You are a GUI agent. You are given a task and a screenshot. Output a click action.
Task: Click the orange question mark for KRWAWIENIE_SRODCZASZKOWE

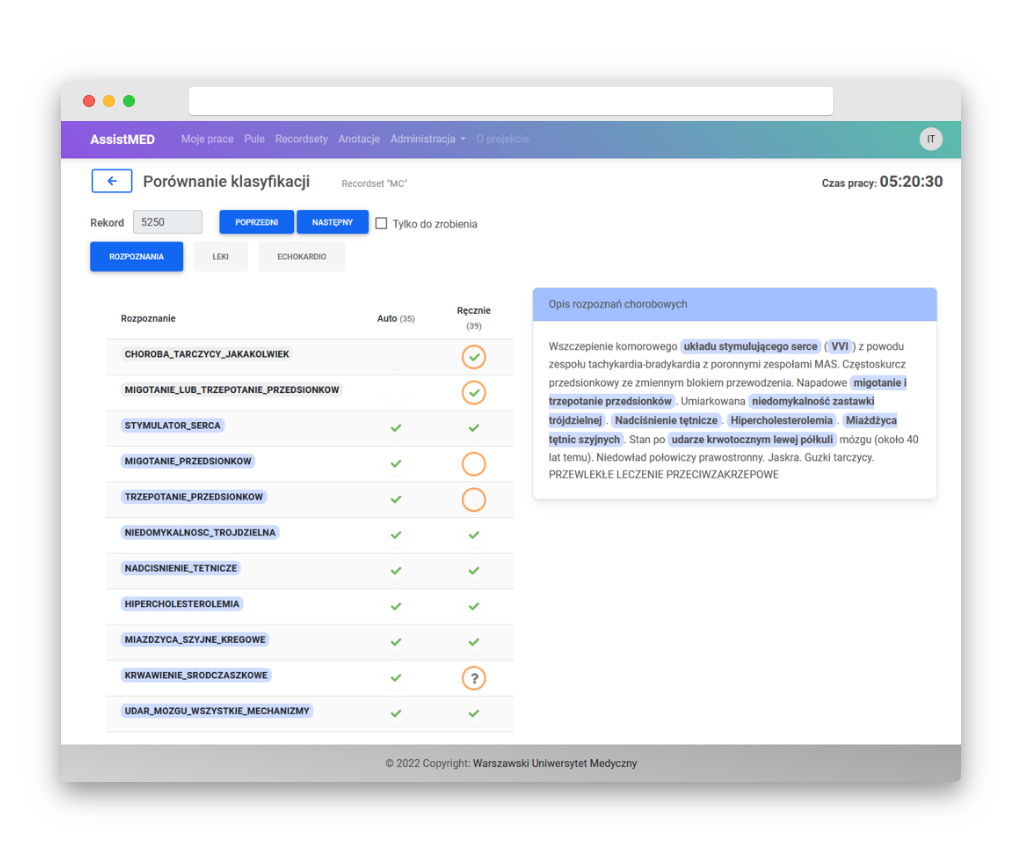(x=473, y=678)
